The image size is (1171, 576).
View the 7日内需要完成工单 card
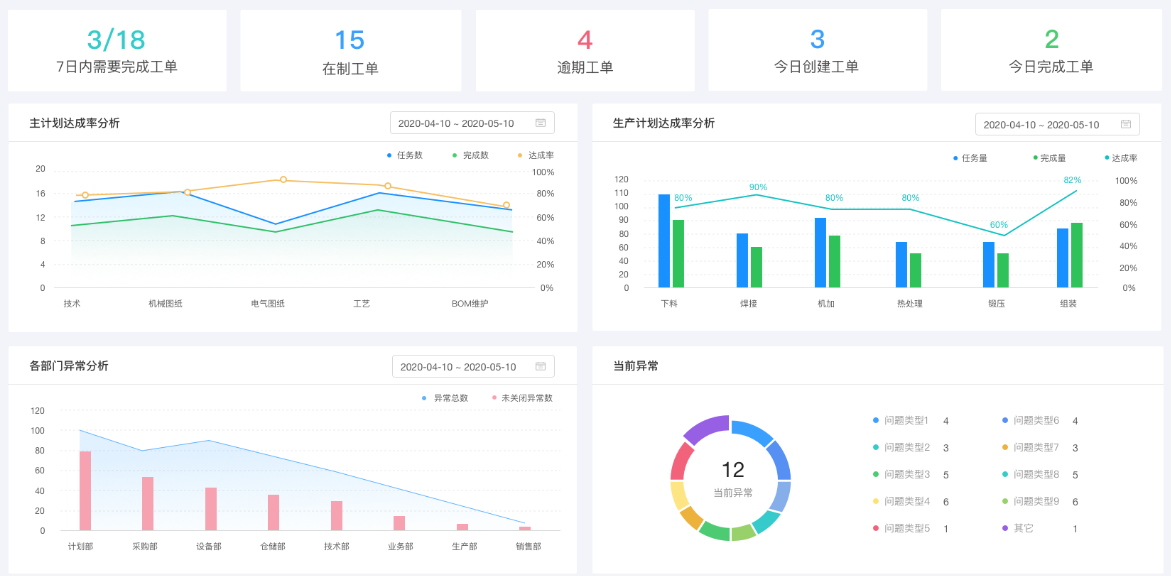click(x=117, y=51)
